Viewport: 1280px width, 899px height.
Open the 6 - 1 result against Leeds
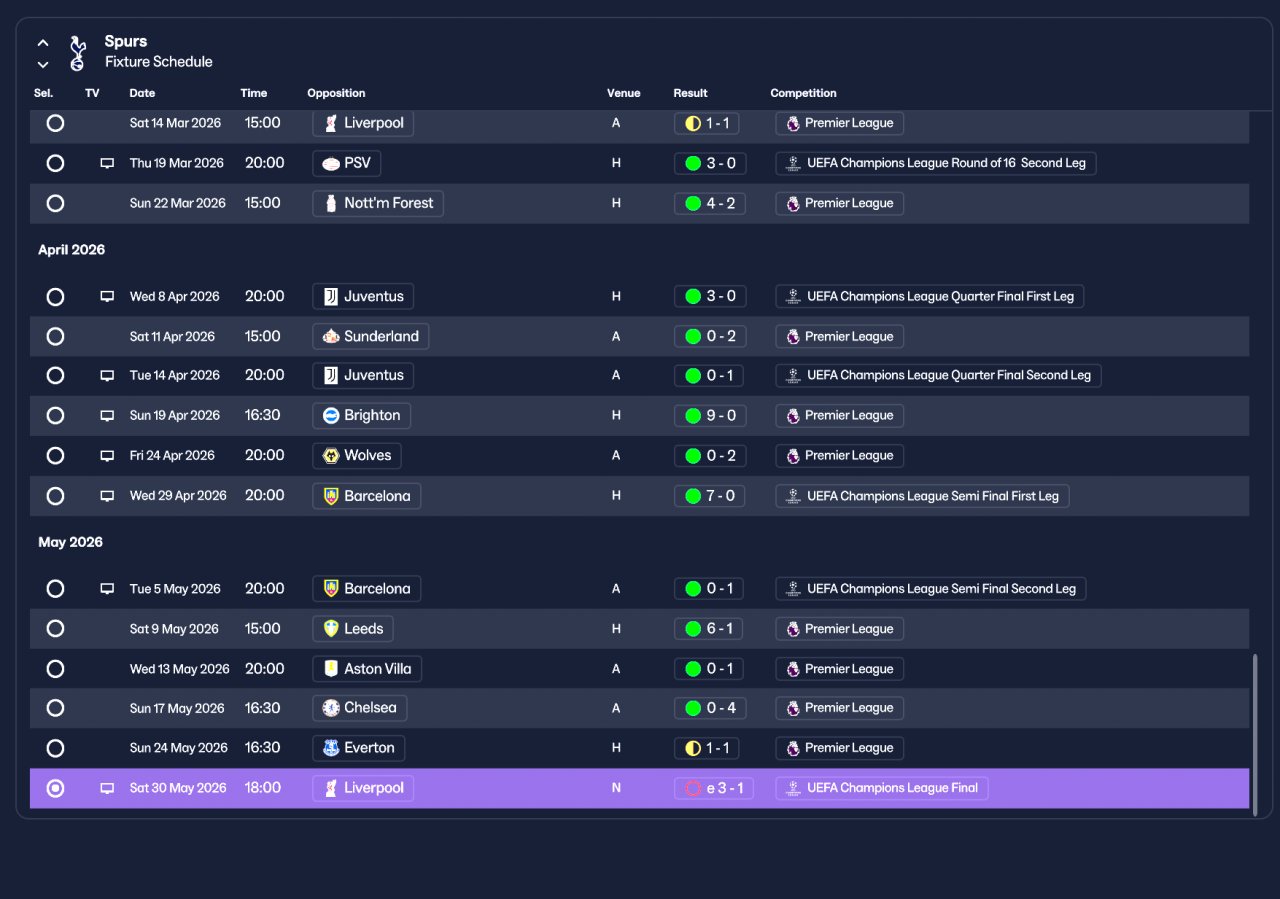tap(709, 629)
